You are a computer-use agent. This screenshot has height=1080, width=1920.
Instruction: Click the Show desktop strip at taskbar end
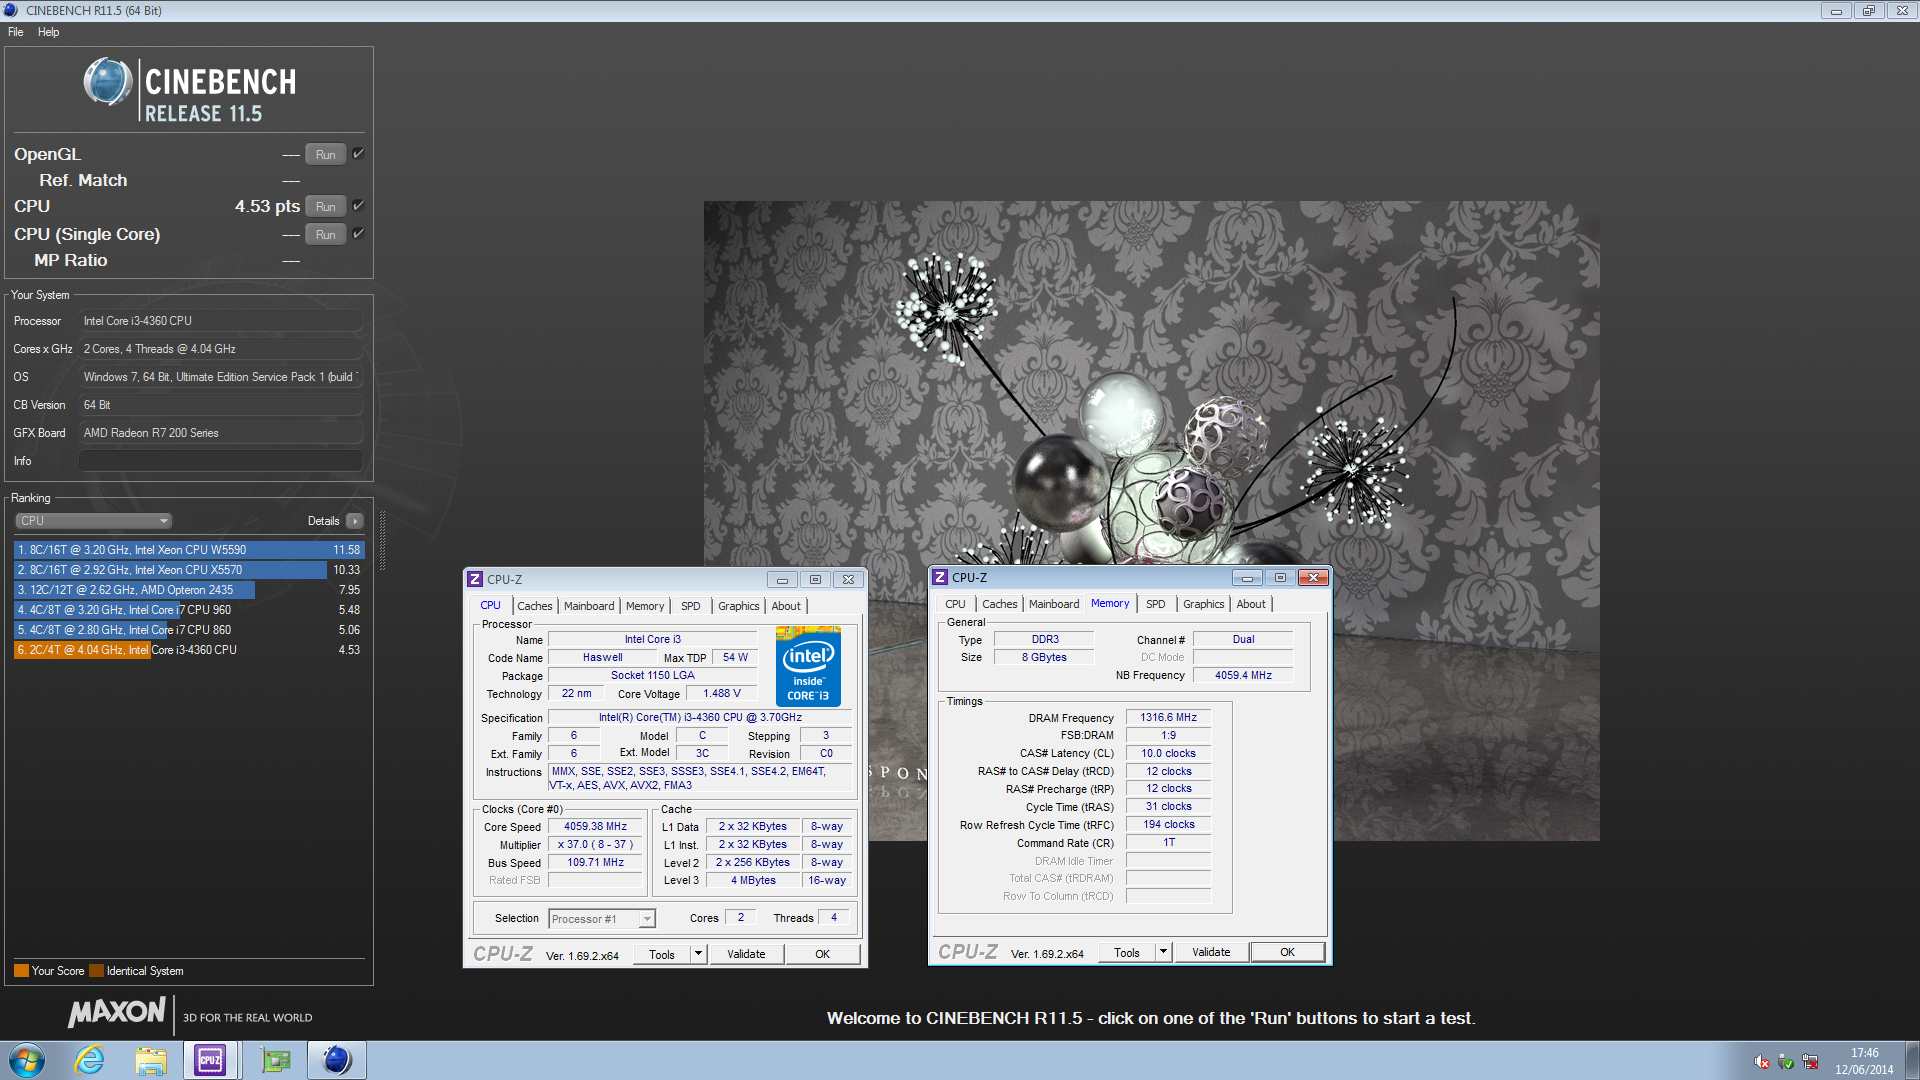1913,1061
